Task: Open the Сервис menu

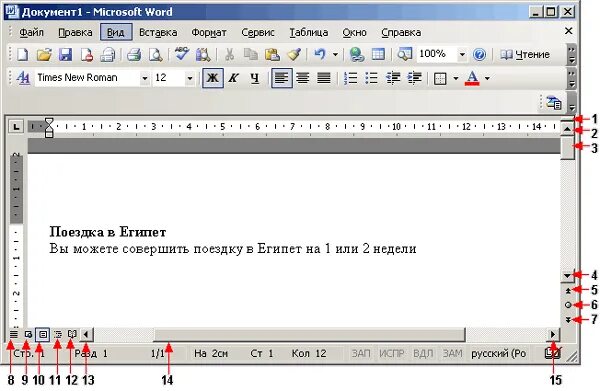Action: 258,32
